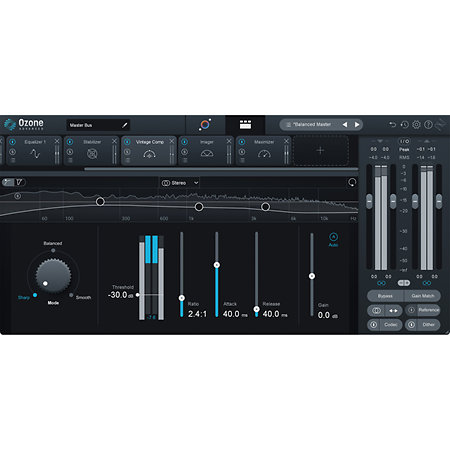The image size is (450, 450).
Task: Remove the Vintage Comp module with its X
Action: coord(172,141)
